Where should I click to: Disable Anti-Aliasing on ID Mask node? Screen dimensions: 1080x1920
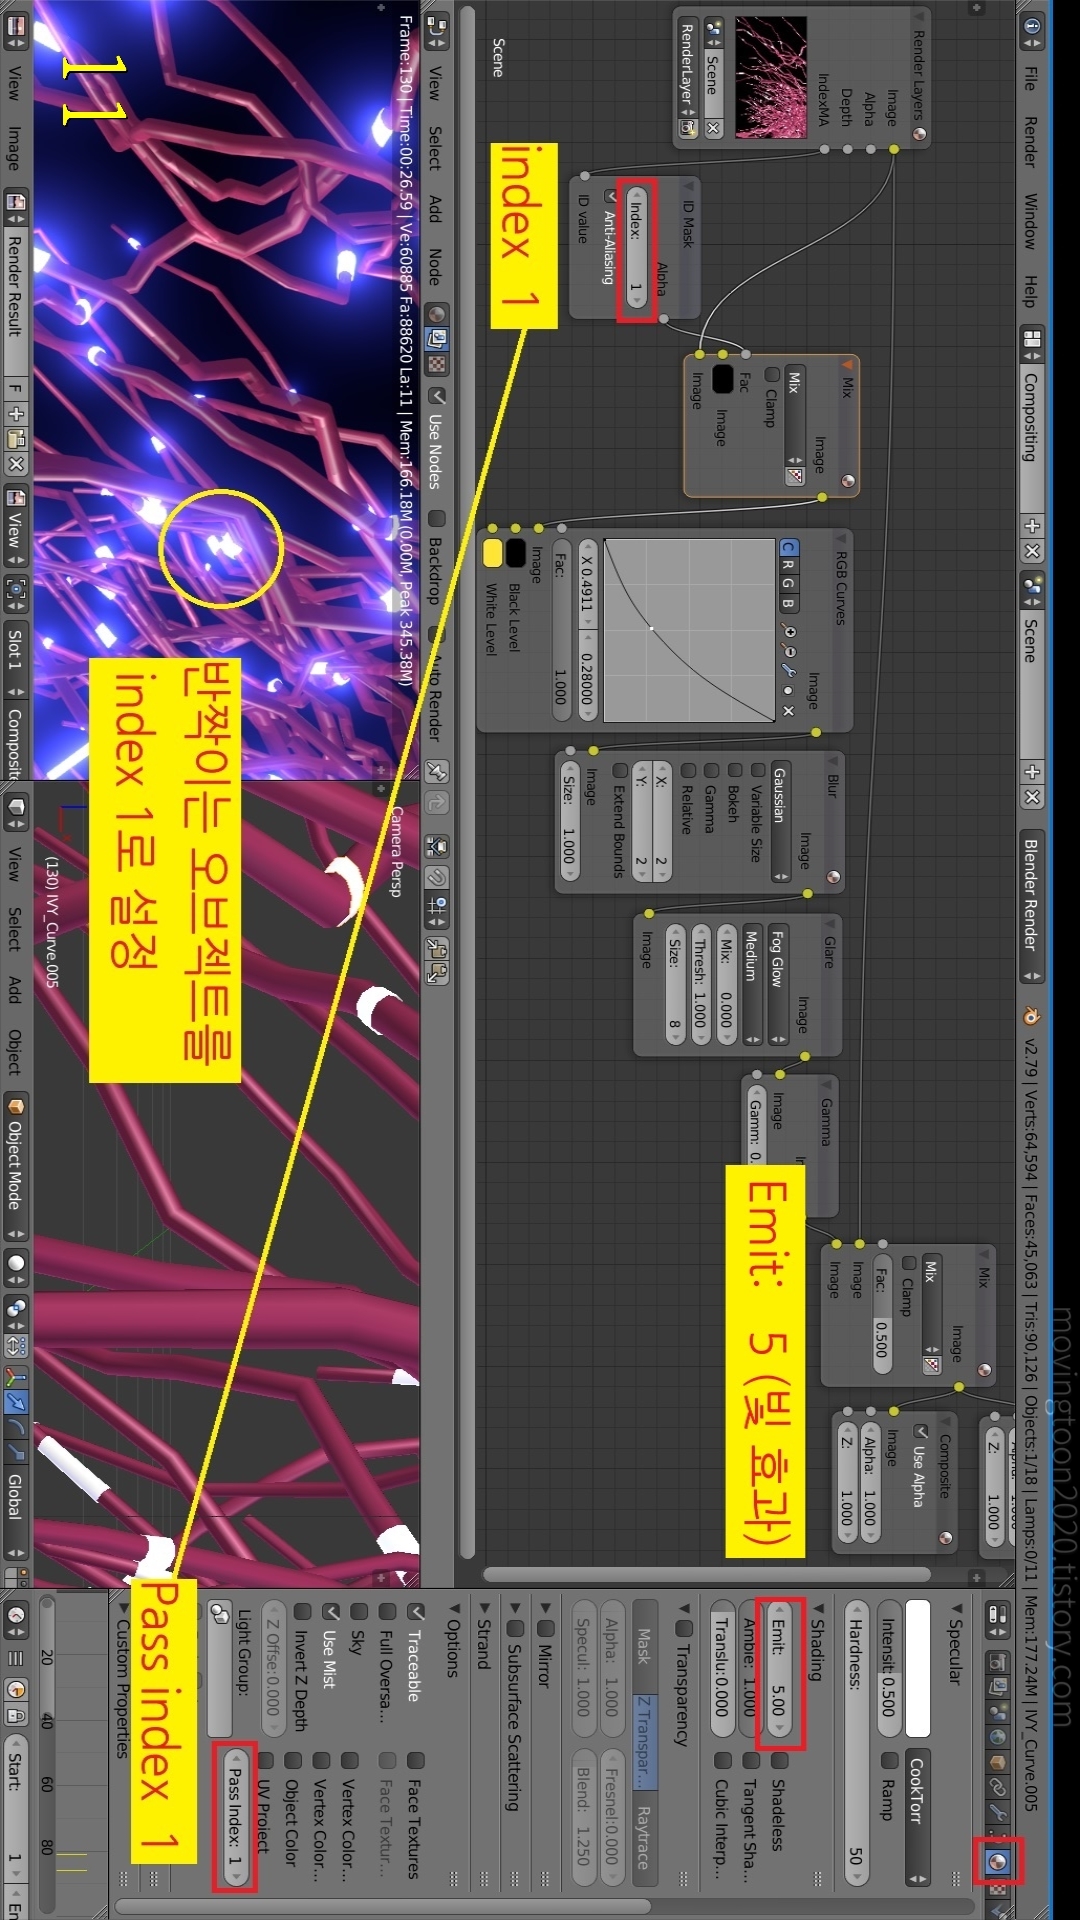(x=610, y=196)
